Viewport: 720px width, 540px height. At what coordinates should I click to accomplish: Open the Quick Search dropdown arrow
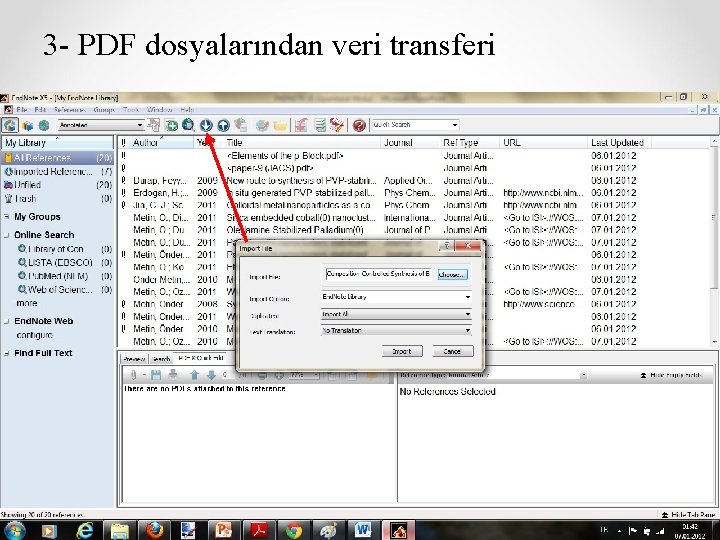click(x=455, y=125)
